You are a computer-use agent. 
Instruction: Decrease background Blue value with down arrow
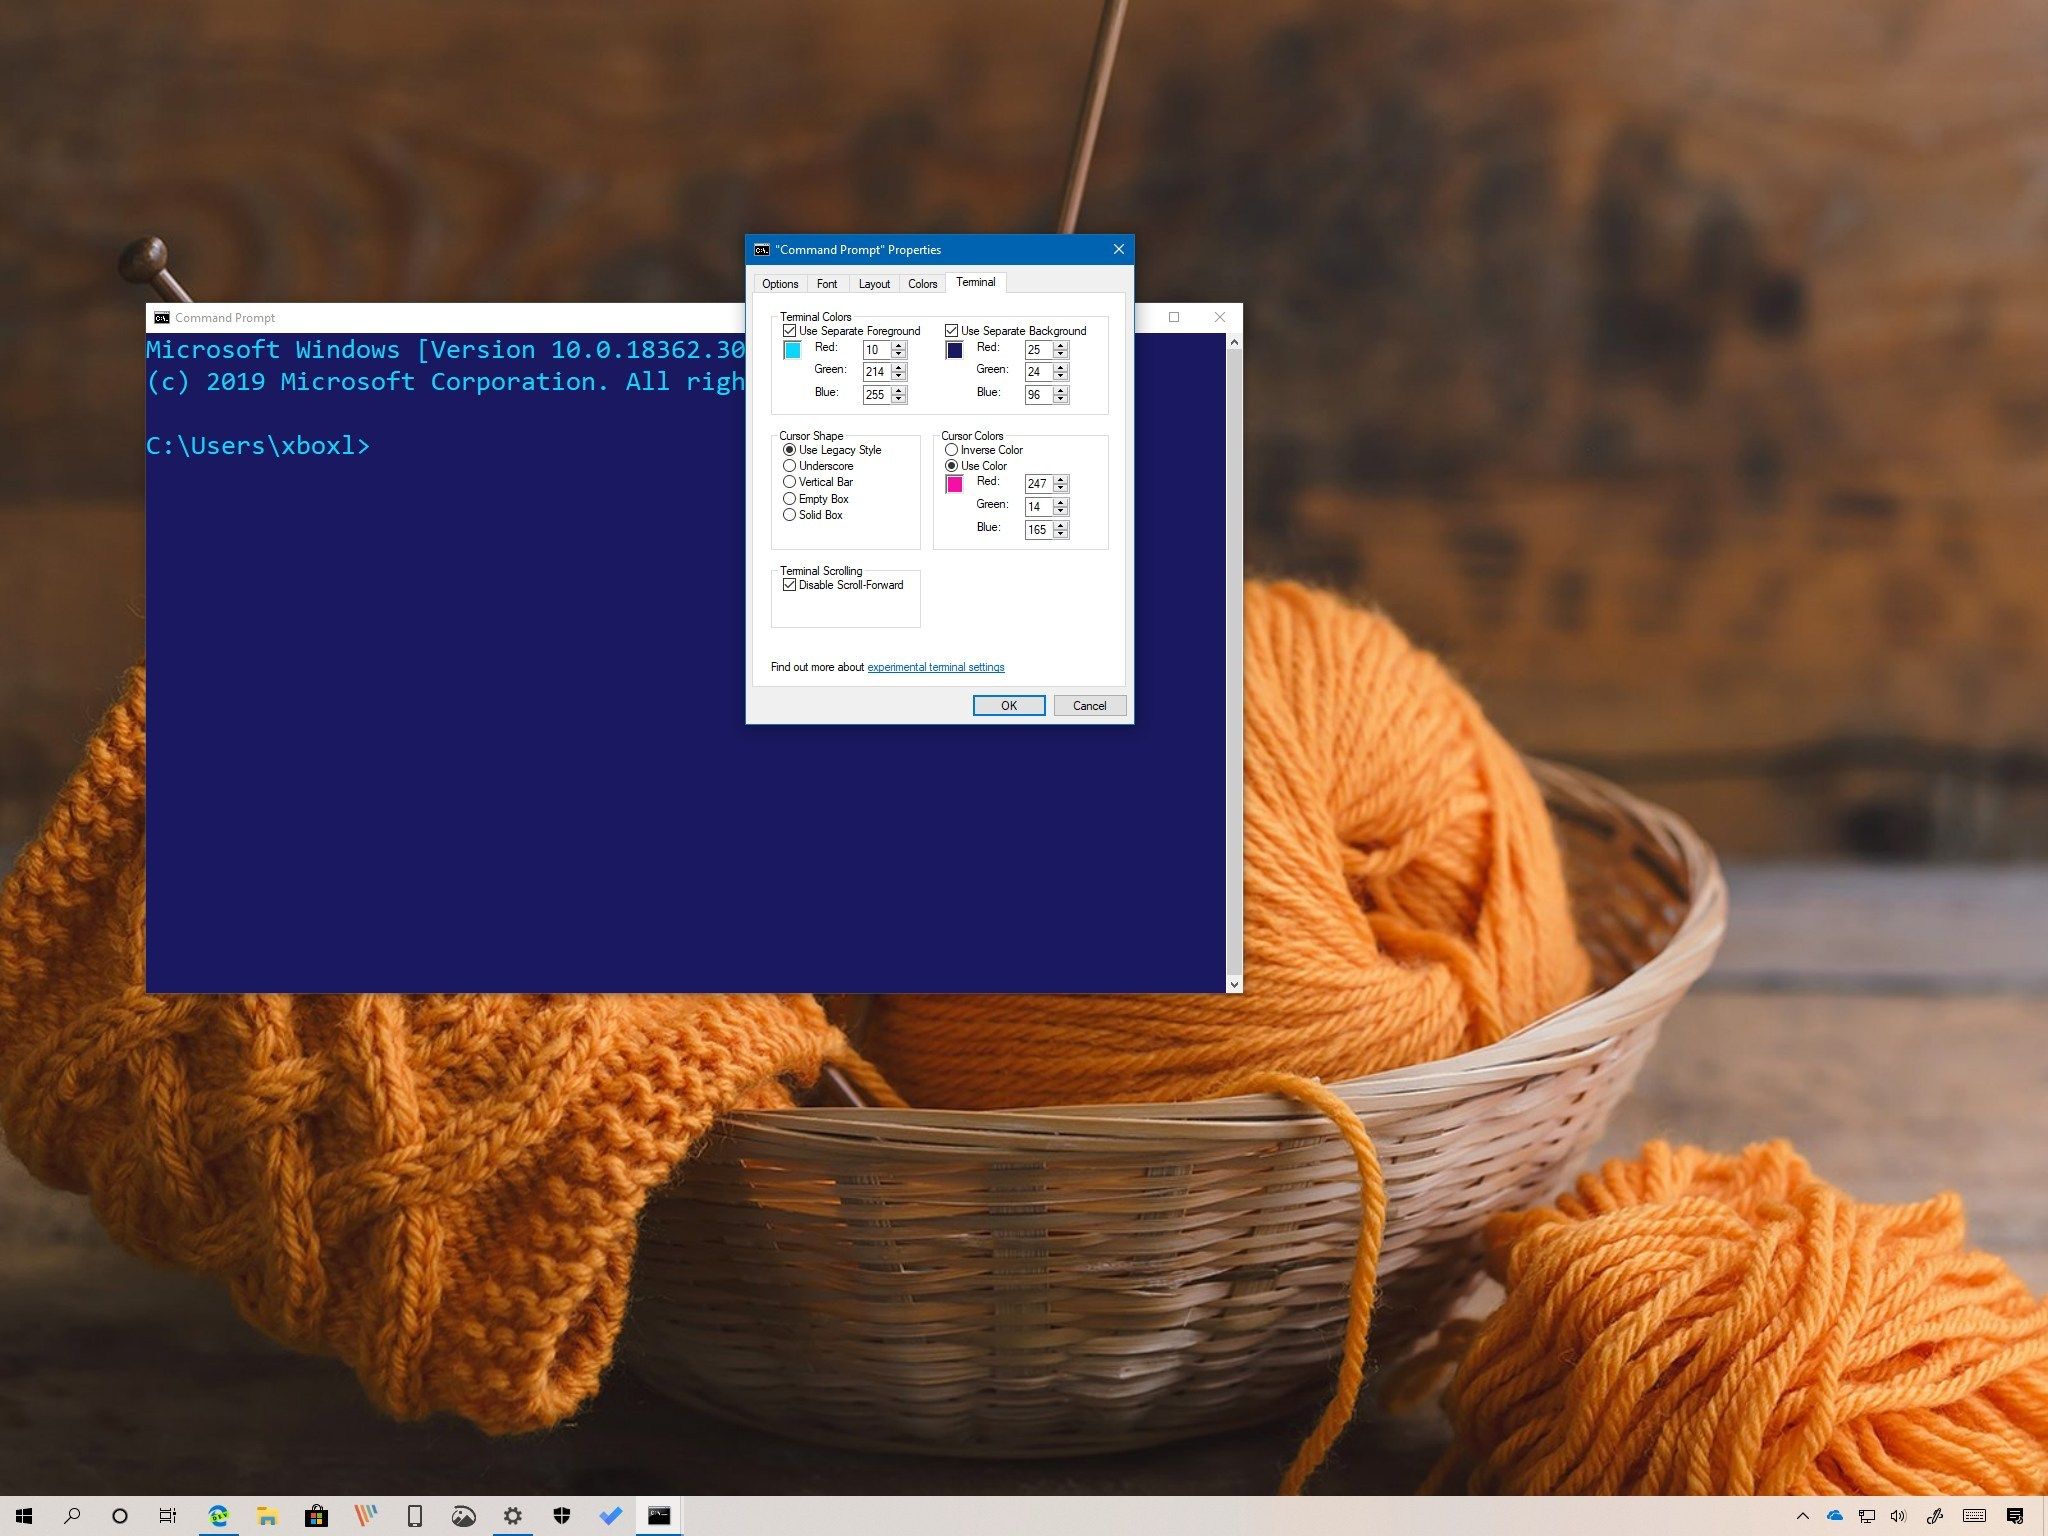point(1061,399)
